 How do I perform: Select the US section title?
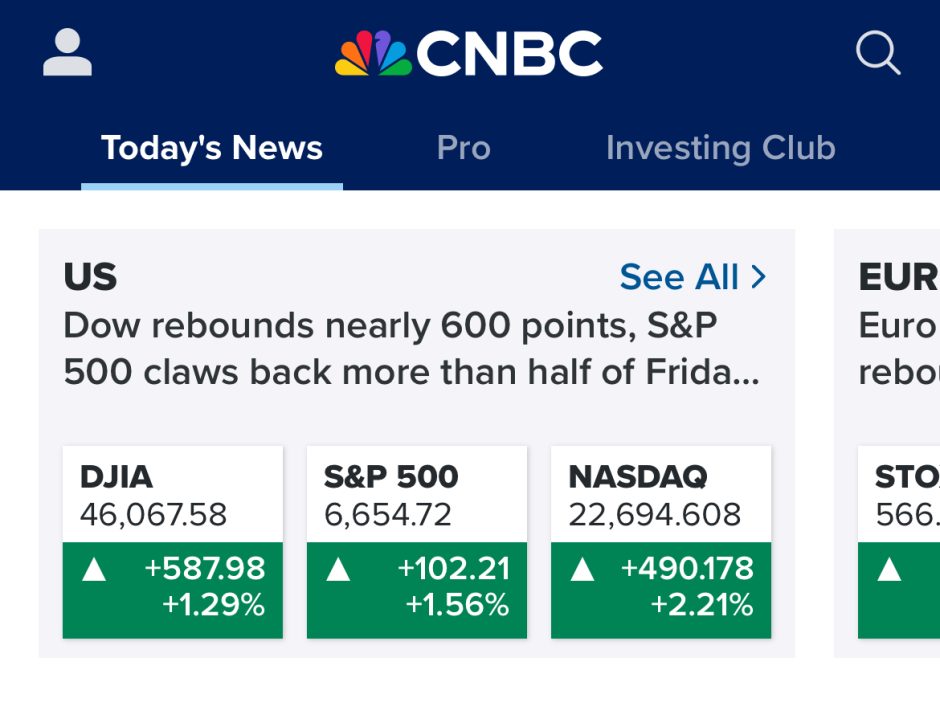click(x=90, y=277)
